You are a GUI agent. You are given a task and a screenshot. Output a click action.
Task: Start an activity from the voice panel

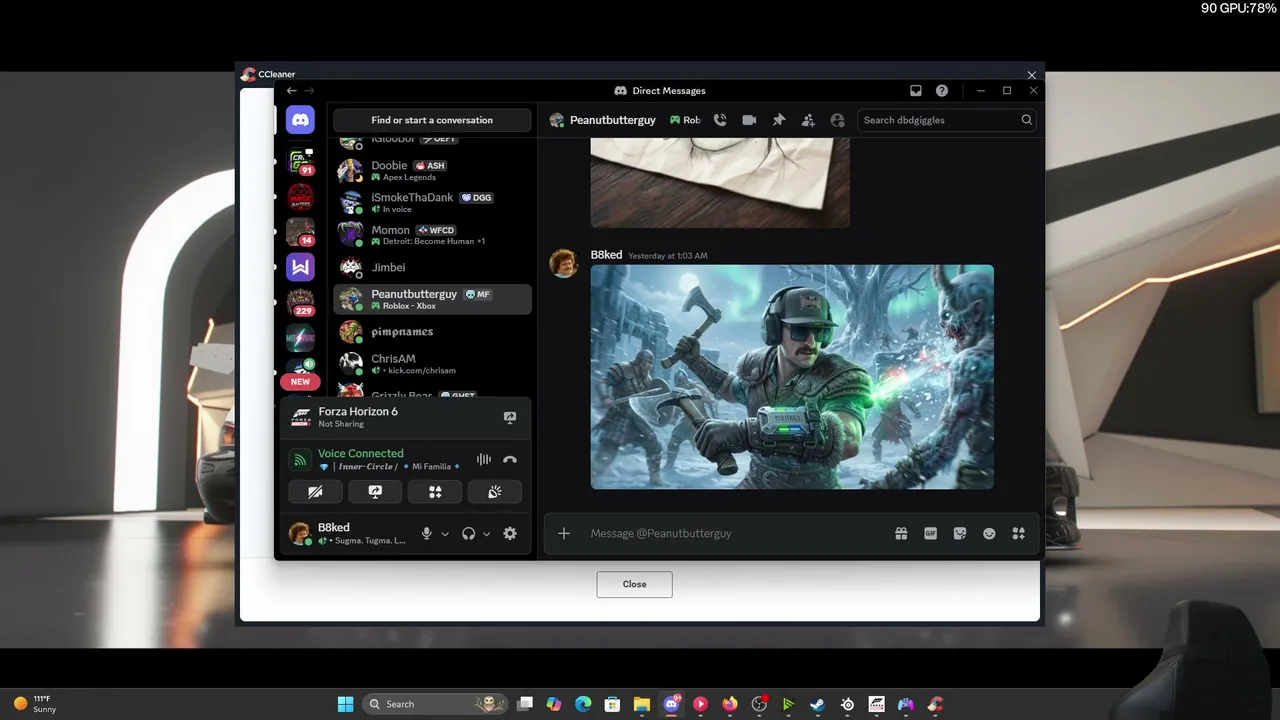coord(435,492)
